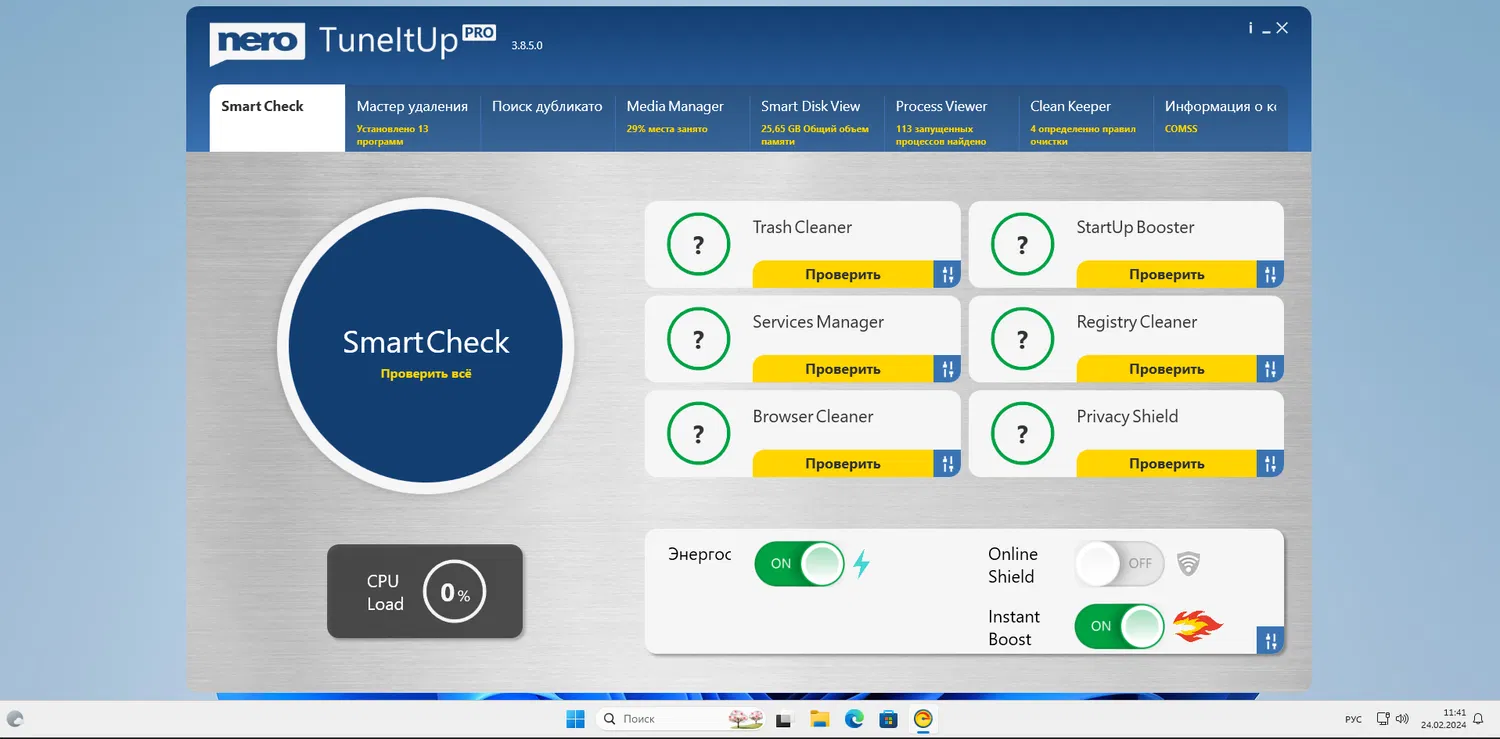Open File Explorer from the taskbar
This screenshot has height=739, width=1500.
pyautogui.click(x=820, y=719)
